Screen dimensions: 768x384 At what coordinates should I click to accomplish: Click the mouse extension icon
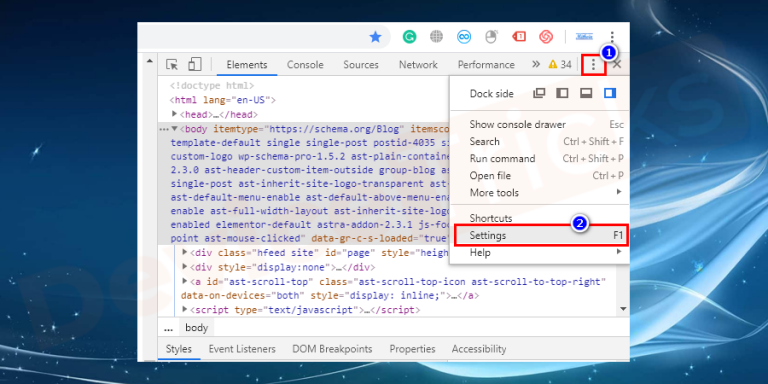pos(491,36)
